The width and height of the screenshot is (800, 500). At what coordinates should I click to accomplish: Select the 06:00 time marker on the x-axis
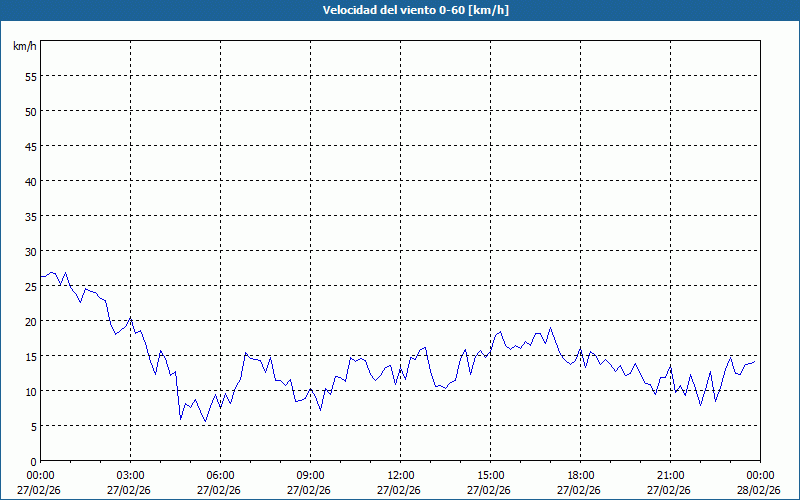coord(220,475)
